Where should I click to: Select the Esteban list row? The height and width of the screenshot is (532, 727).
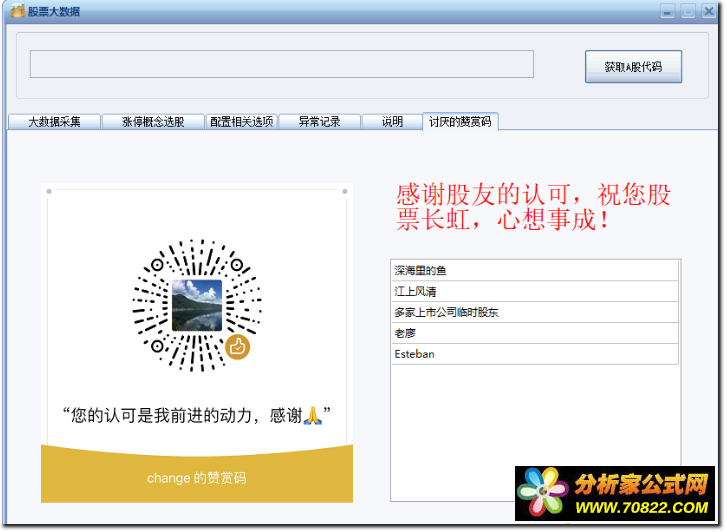(535, 354)
